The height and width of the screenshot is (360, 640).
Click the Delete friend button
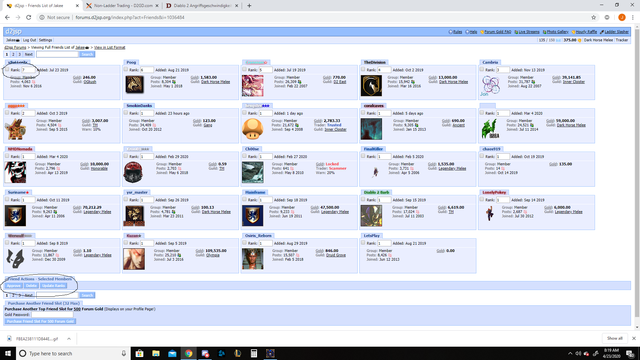(x=31, y=286)
